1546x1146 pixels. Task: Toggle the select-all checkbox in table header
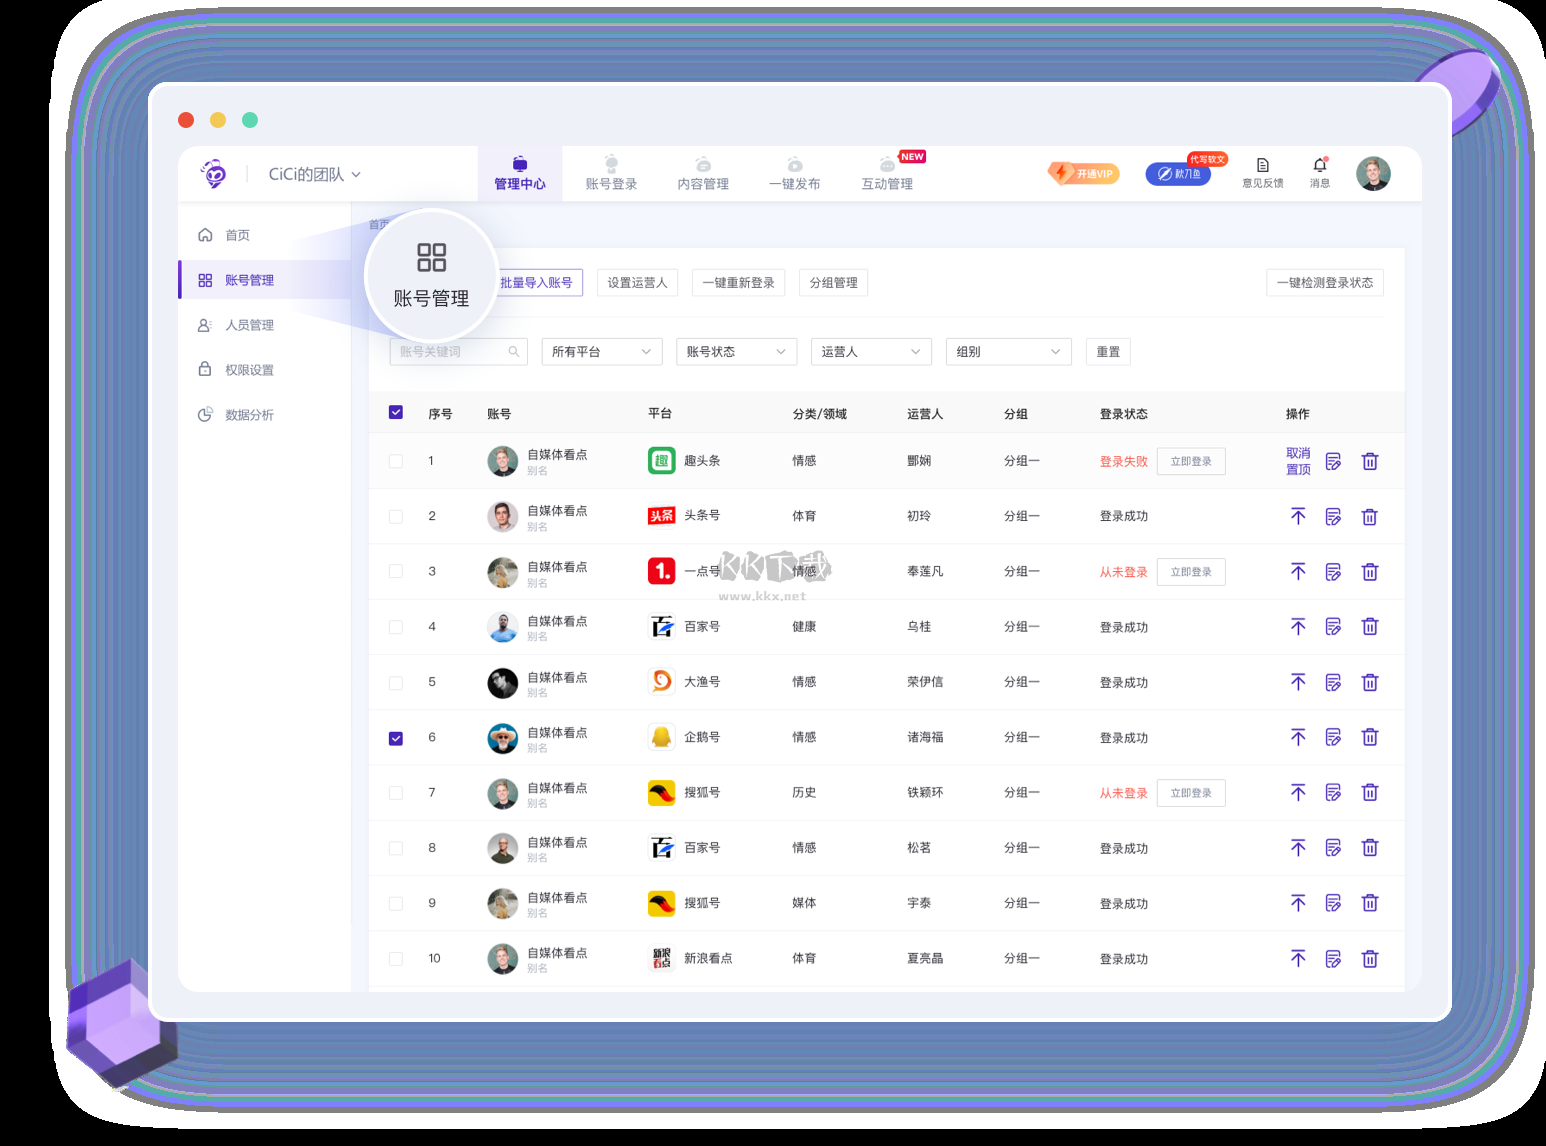[396, 413]
